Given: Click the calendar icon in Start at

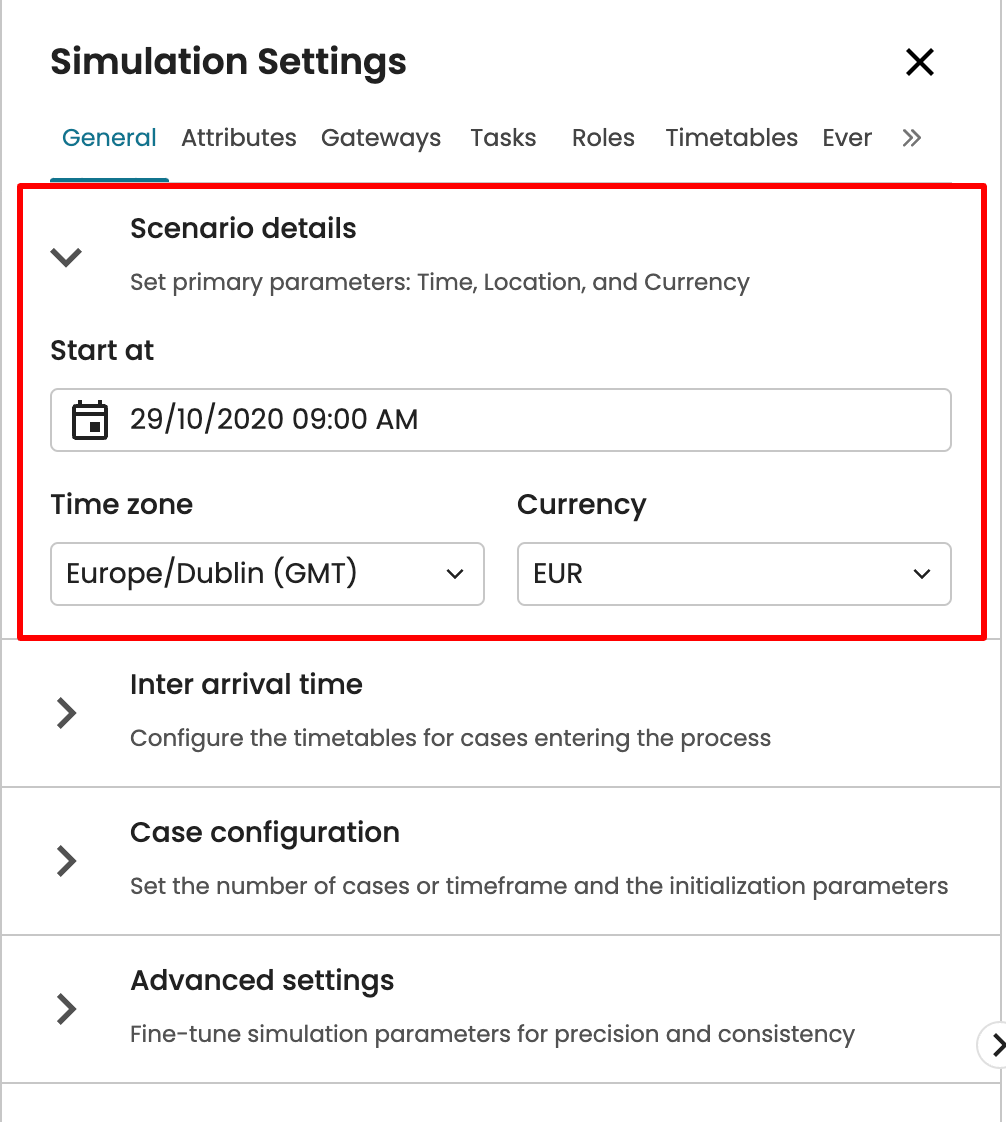Looking at the screenshot, I should pyautogui.click(x=90, y=420).
